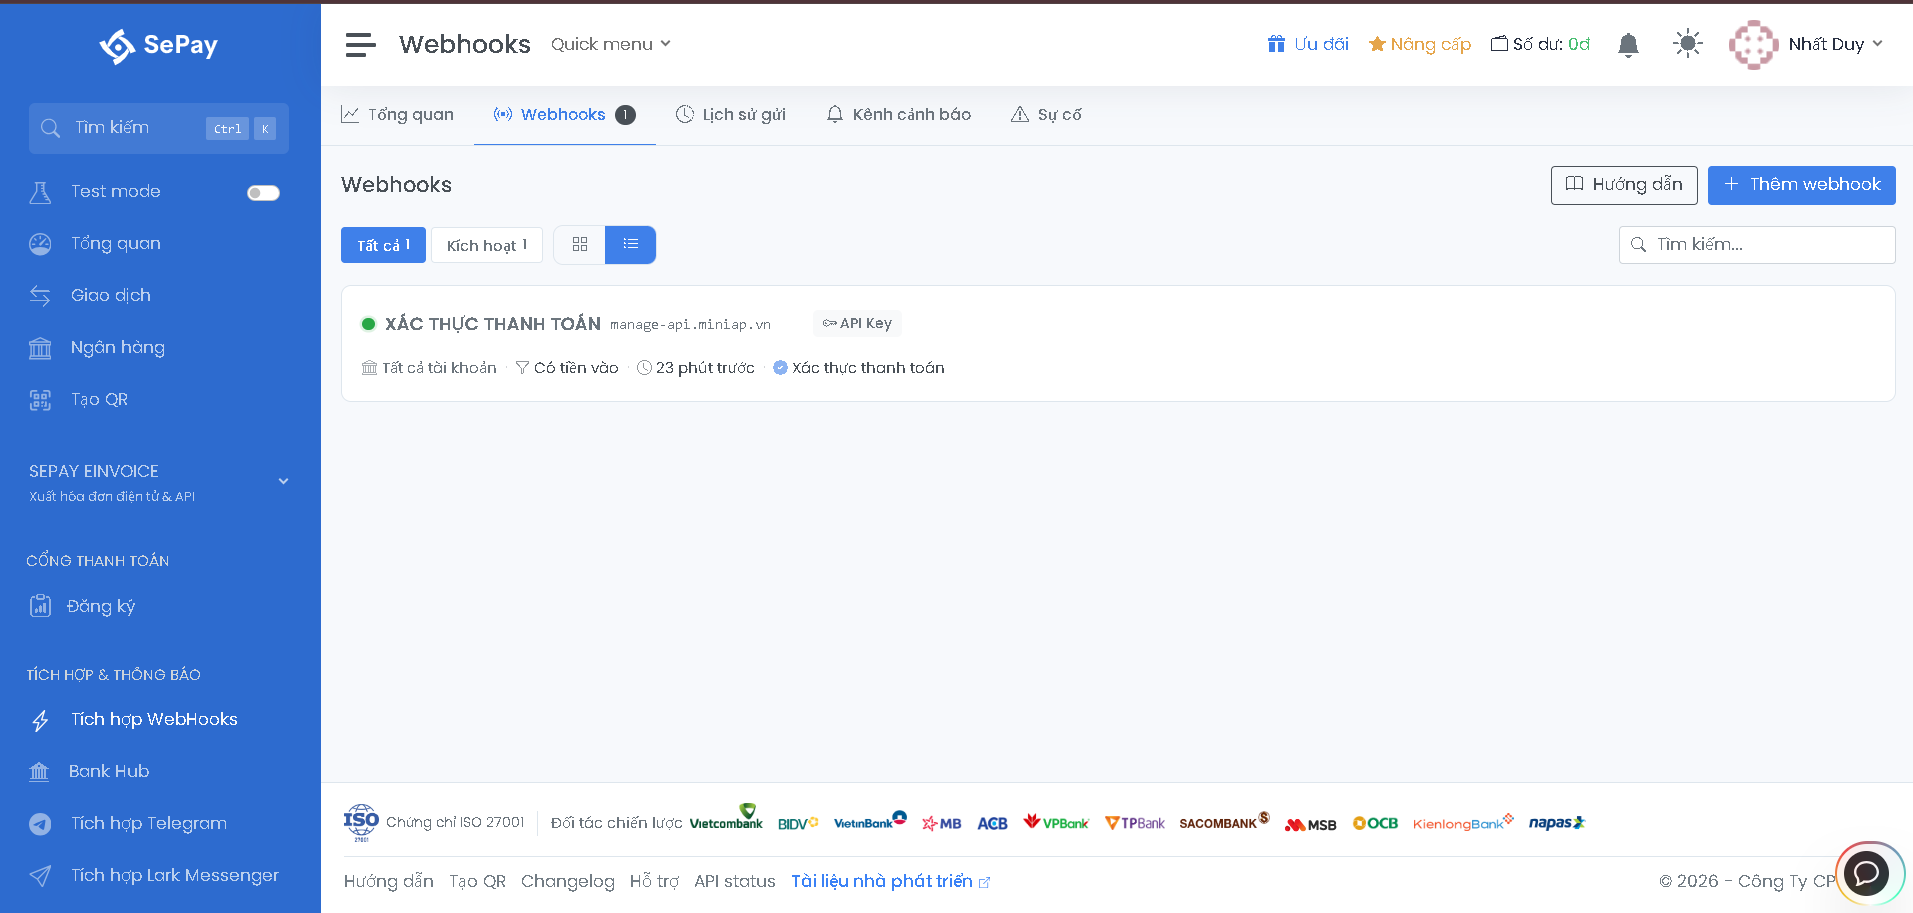Focus the webhook Tìm kiếm field

pos(1757,245)
